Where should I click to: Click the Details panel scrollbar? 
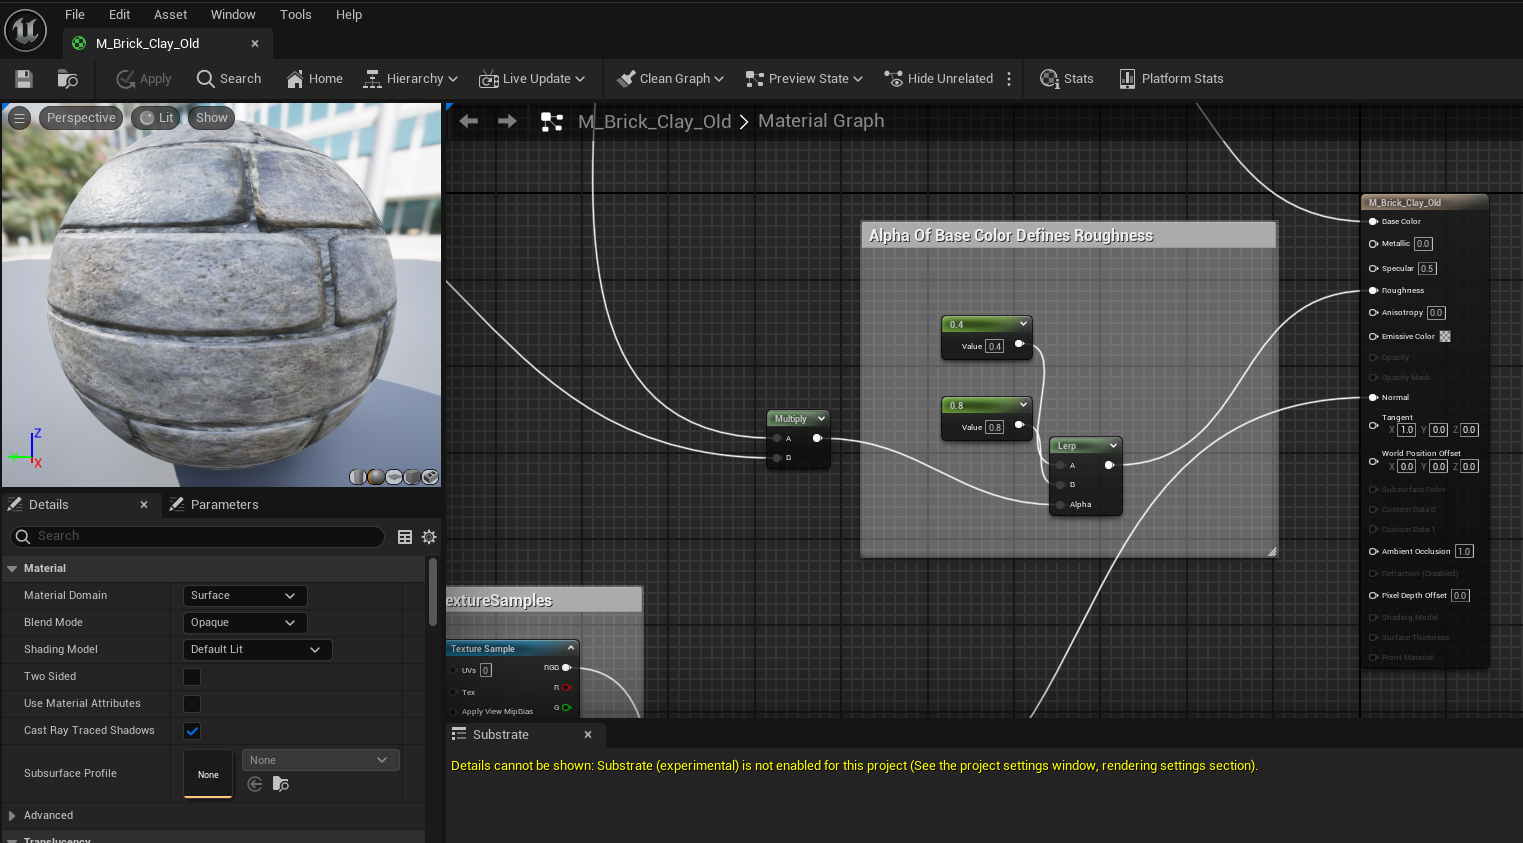(x=432, y=592)
